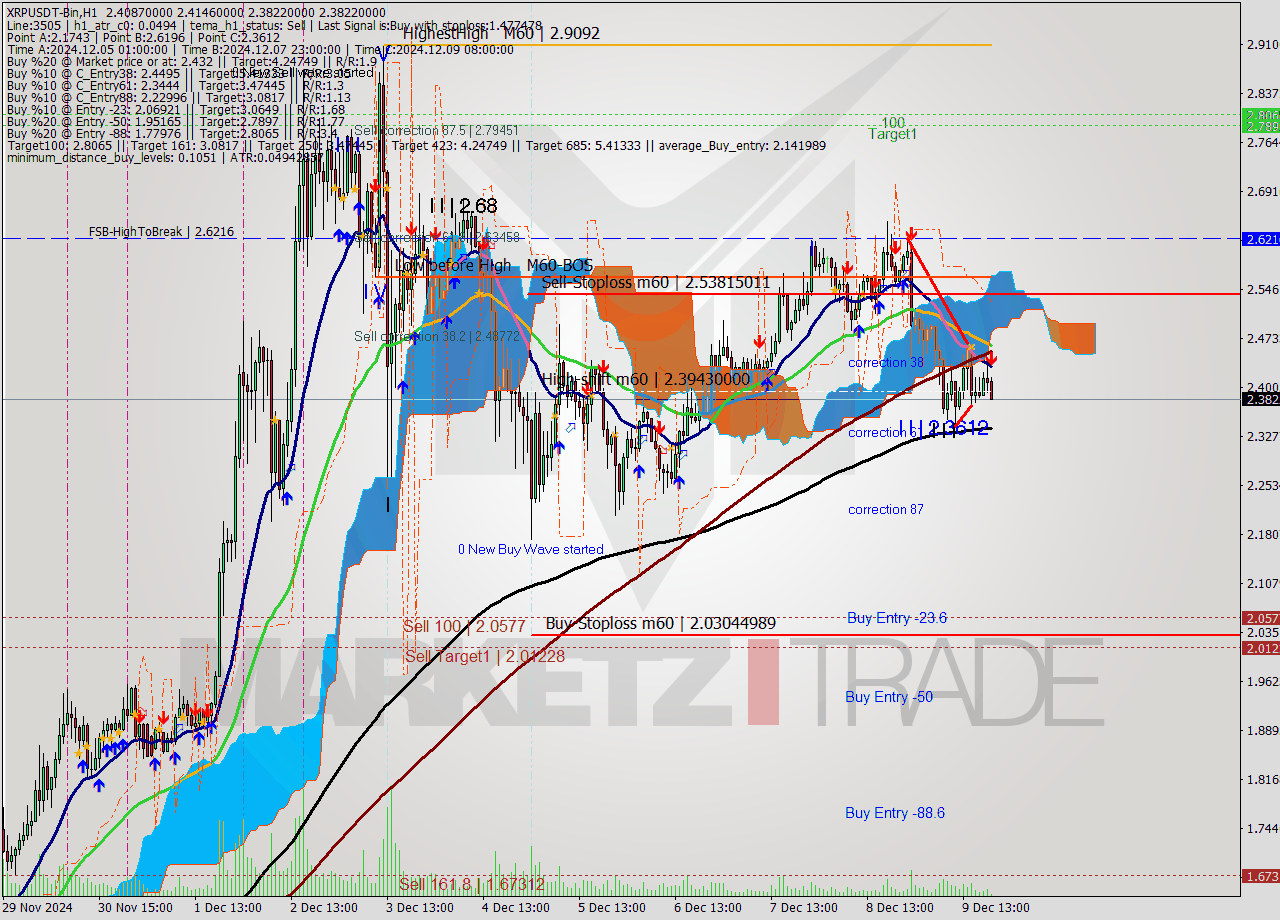Click the High-shift m60 | 2.39430000 label
The height and width of the screenshot is (920, 1280).
pyautogui.click(x=646, y=379)
